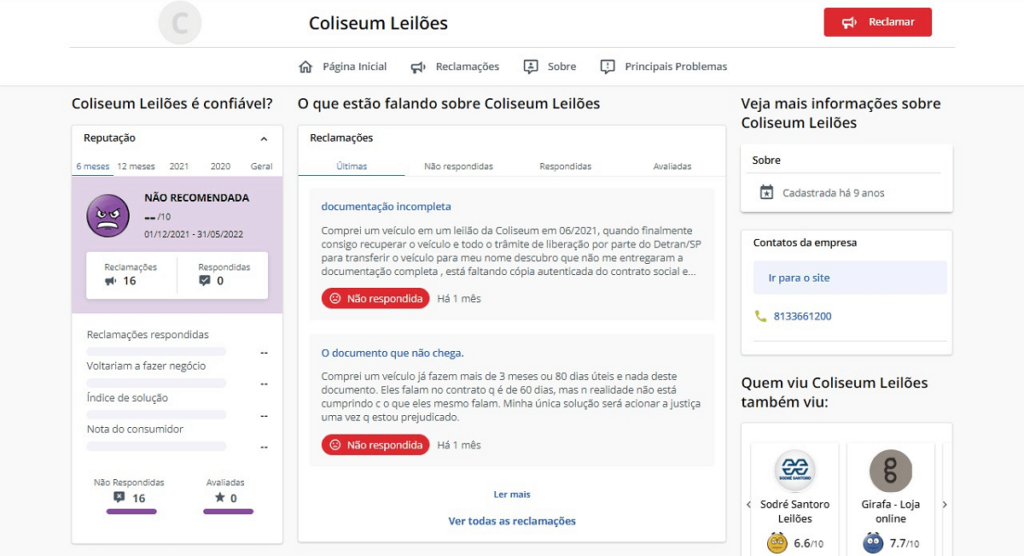
Task: Click the Coliseum Leilões logo avatar
Action: tap(180, 23)
